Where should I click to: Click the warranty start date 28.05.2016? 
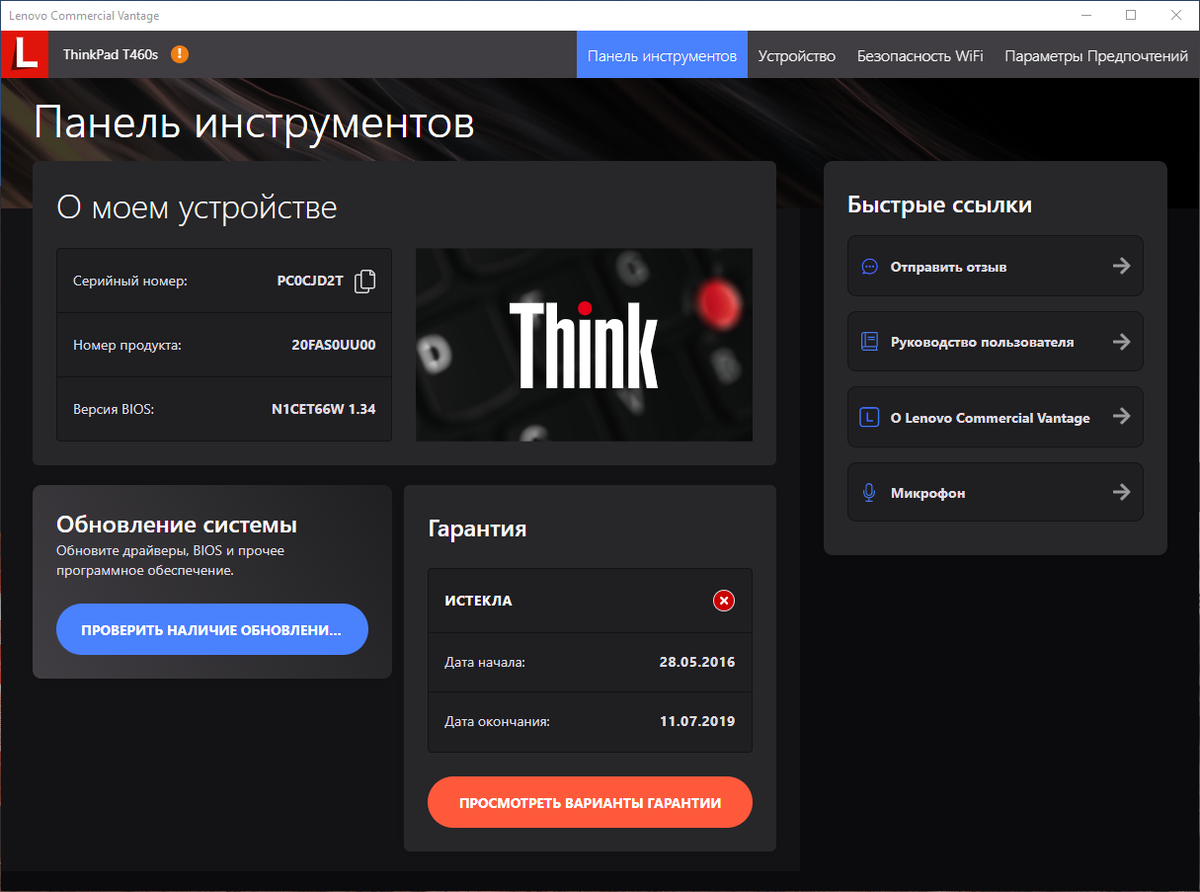pos(697,662)
